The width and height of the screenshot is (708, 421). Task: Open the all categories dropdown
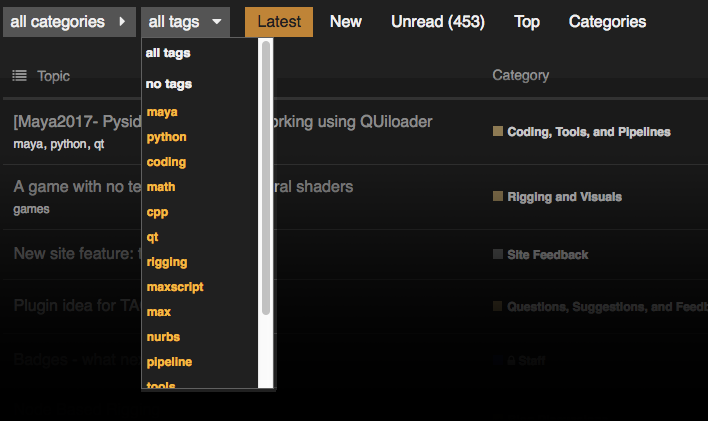click(69, 21)
